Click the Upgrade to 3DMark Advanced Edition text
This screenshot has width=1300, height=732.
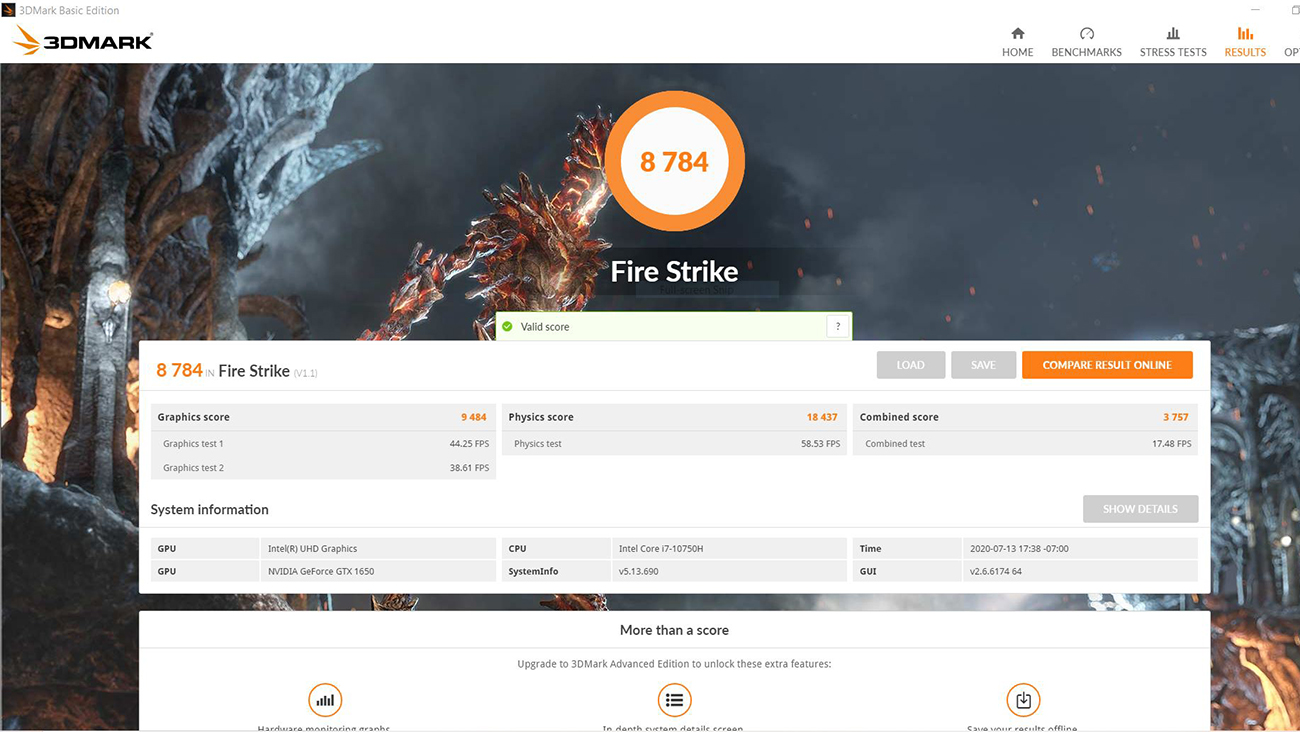click(674, 664)
